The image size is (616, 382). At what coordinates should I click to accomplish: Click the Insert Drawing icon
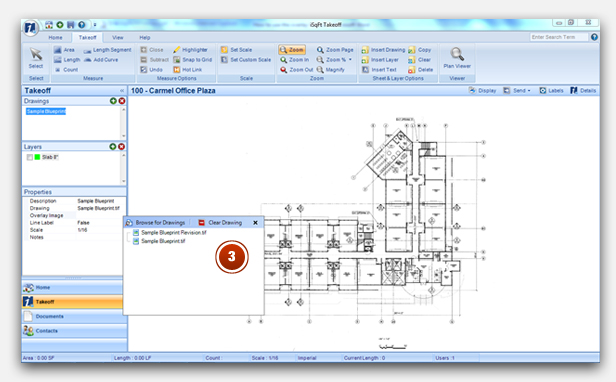pyautogui.click(x=365, y=50)
